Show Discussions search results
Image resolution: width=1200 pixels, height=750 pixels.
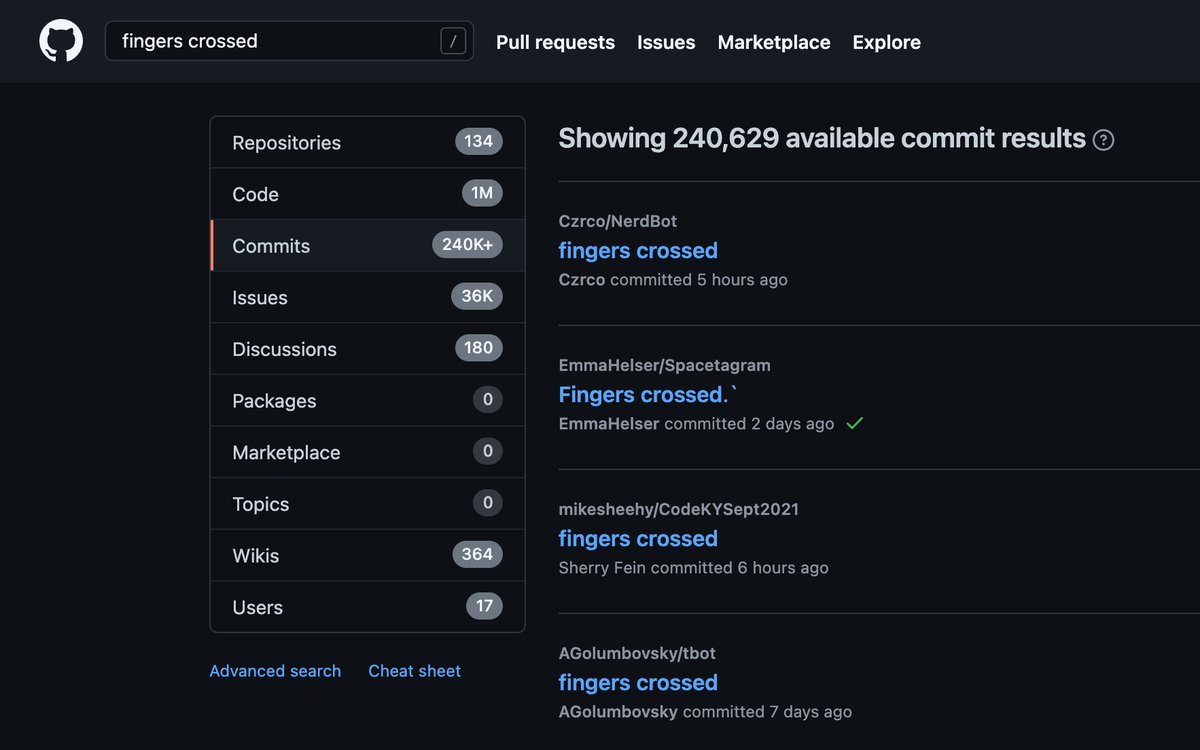pos(367,349)
